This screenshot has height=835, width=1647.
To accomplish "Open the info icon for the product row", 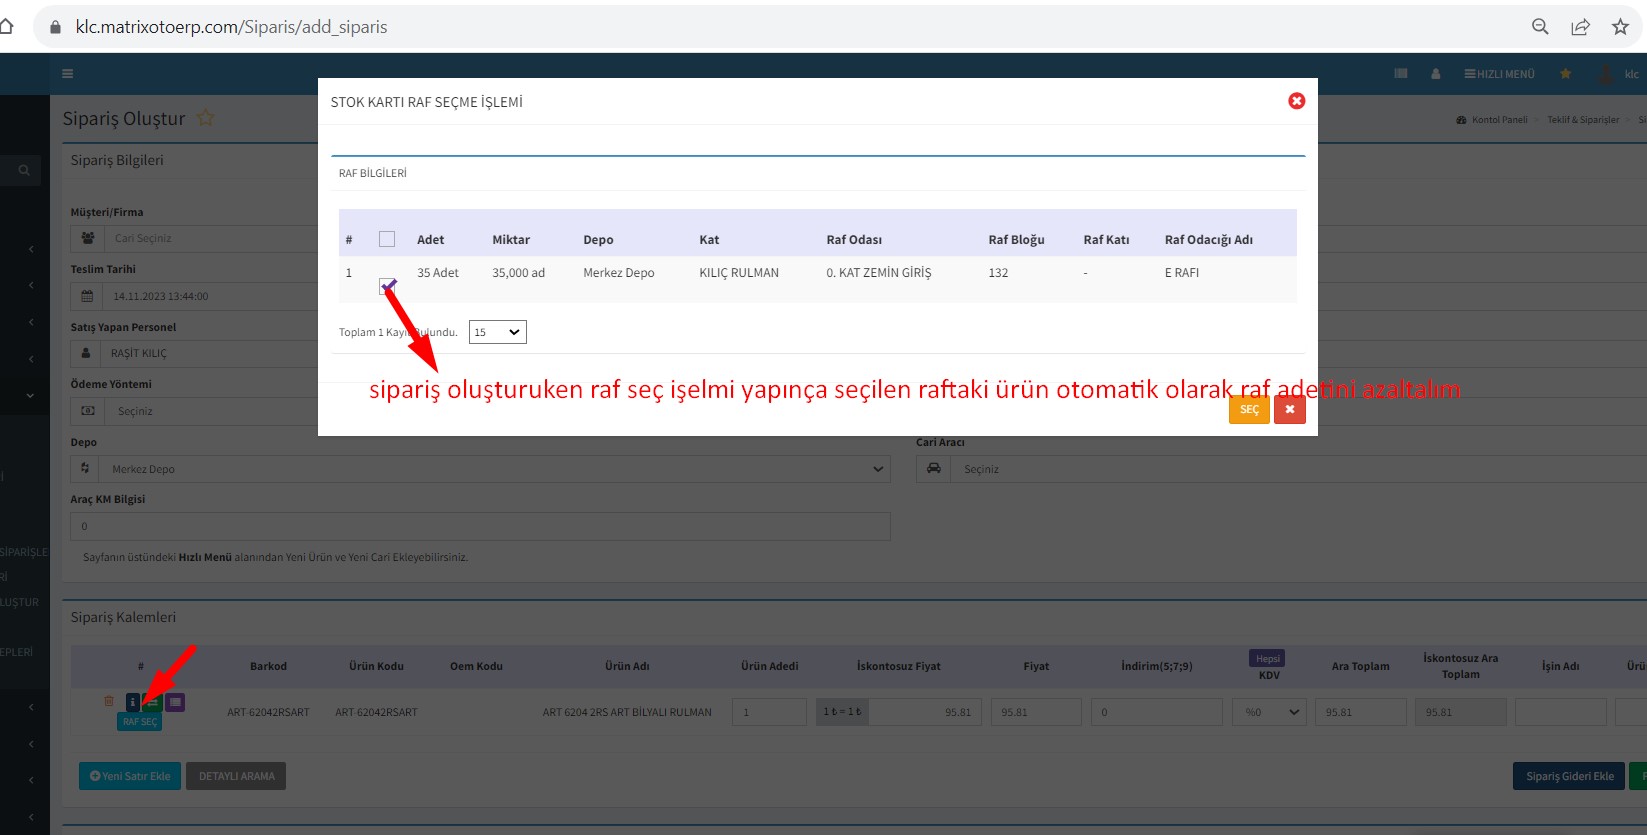I will [x=132, y=702].
